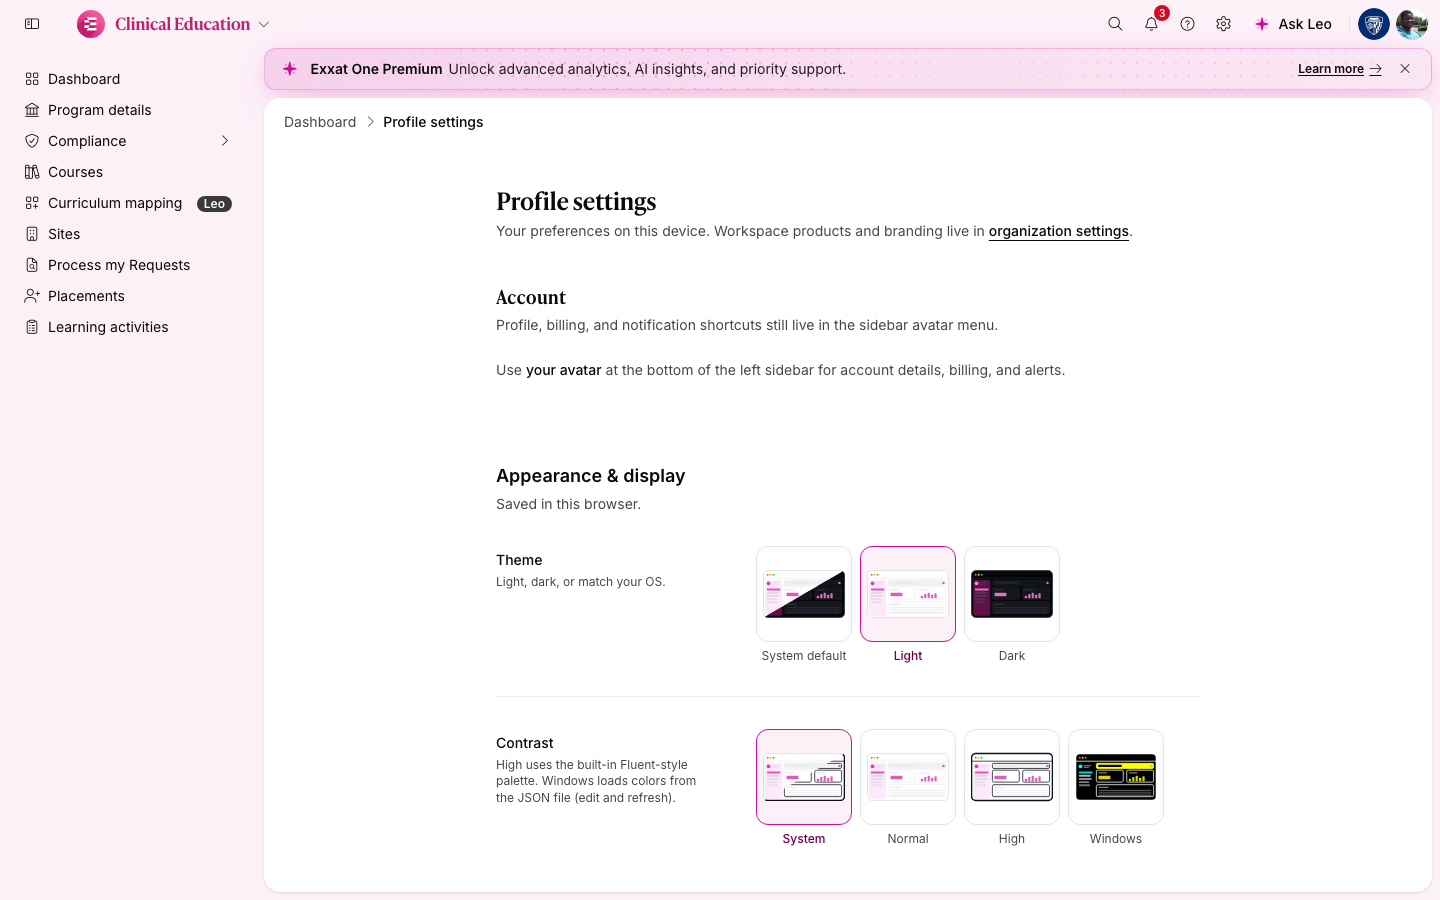Click the Exxat pink logo icon
Image resolution: width=1440 pixels, height=900 pixels.
(91, 24)
